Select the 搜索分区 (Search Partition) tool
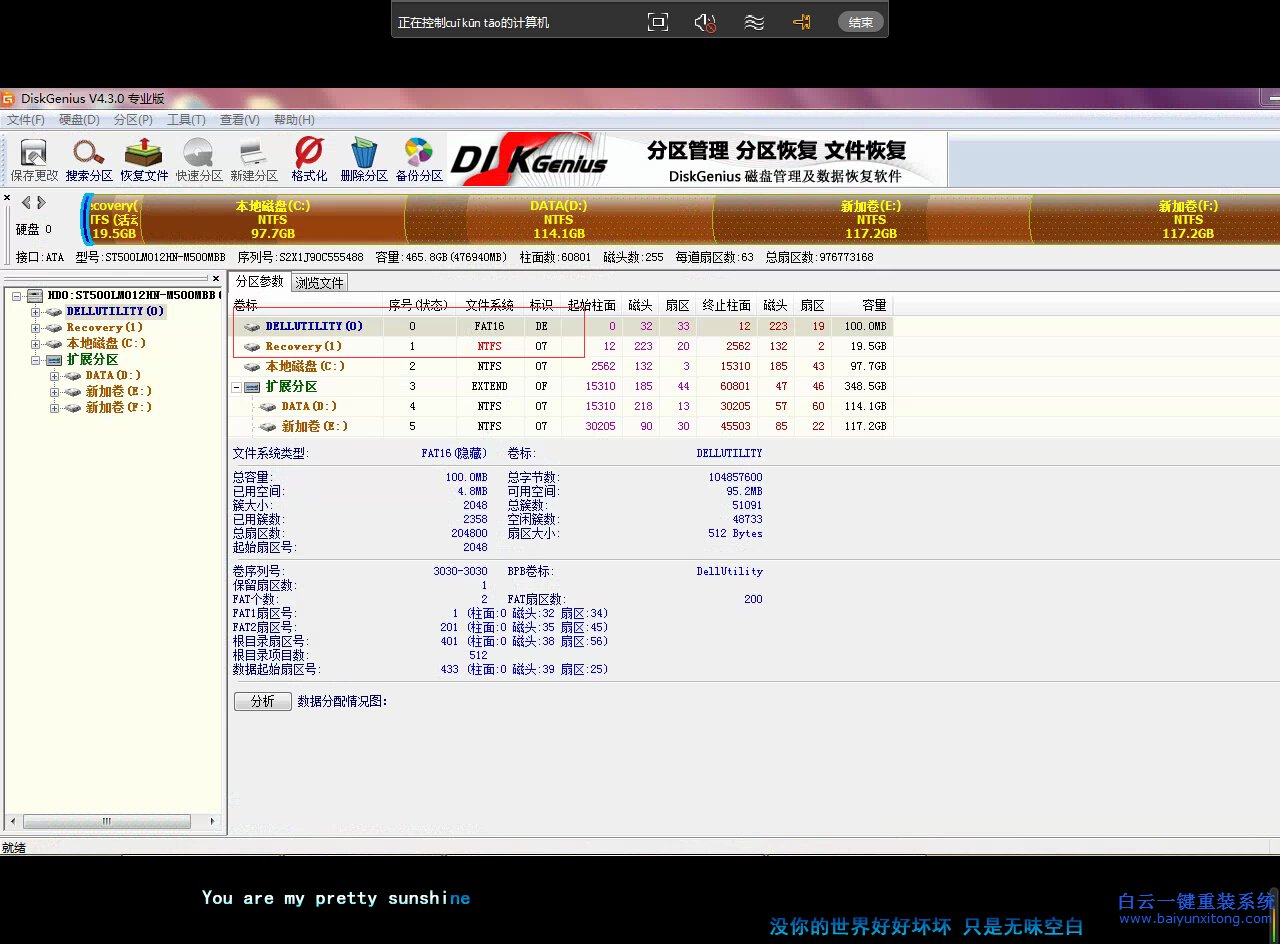The width and height of the screenshot is (1280, 944). (x=87, y=159)
